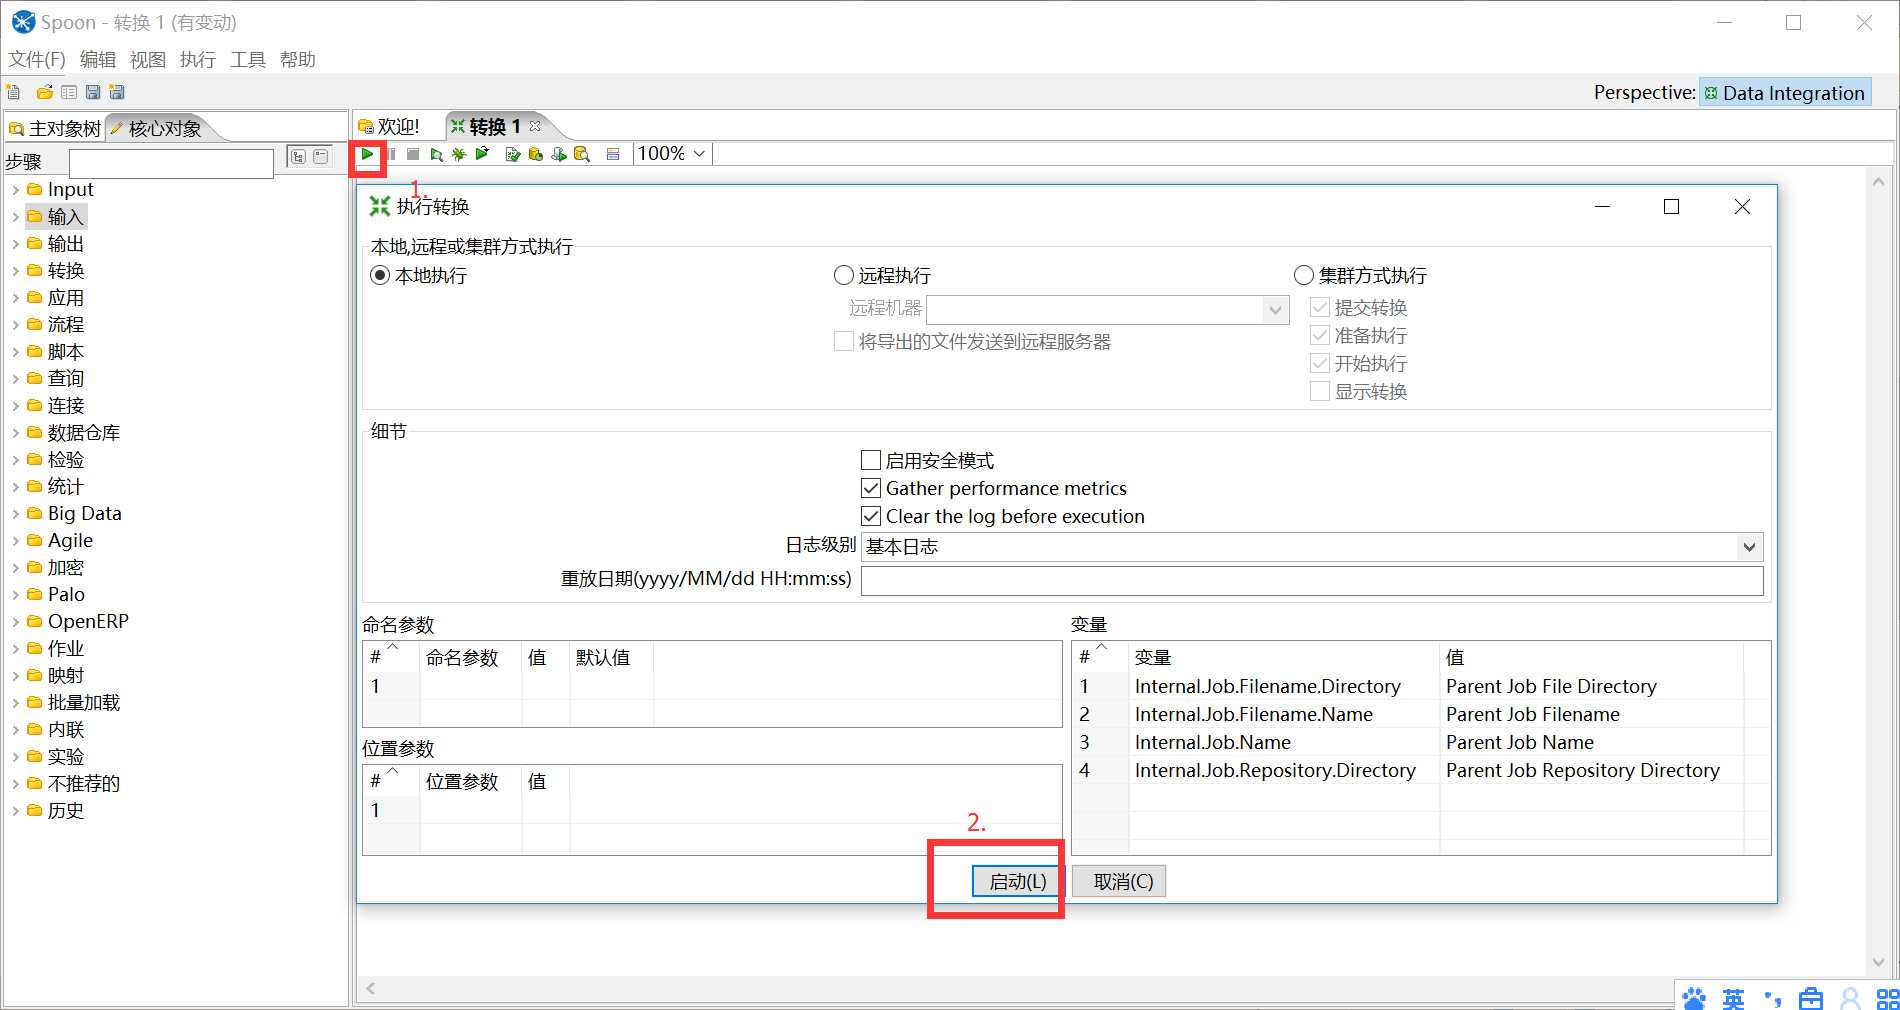This screenshot has height=1010, width=1900.
Task: Open the 文件(F) menu
Action: click(x=37, y=60)
